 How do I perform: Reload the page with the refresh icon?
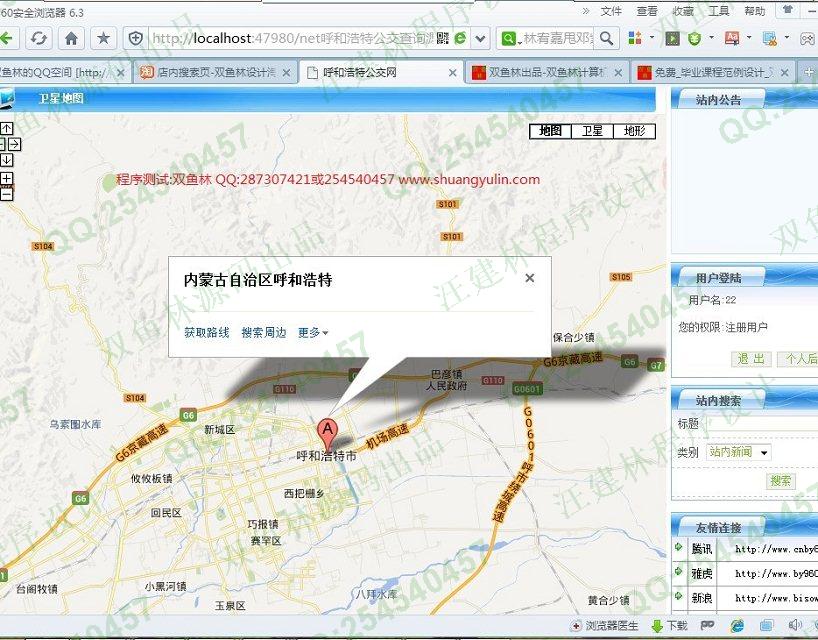pyautogui.click(x=39, y=38)
